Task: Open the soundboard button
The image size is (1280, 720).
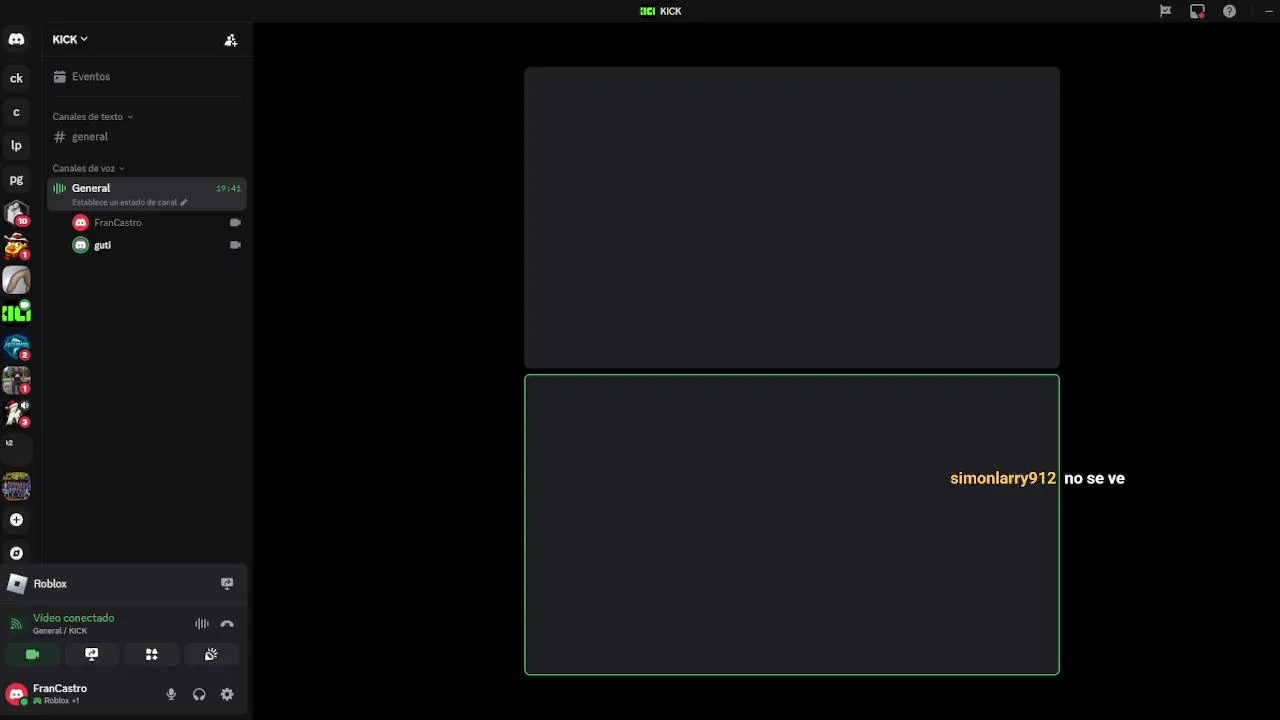Action: 211,654
